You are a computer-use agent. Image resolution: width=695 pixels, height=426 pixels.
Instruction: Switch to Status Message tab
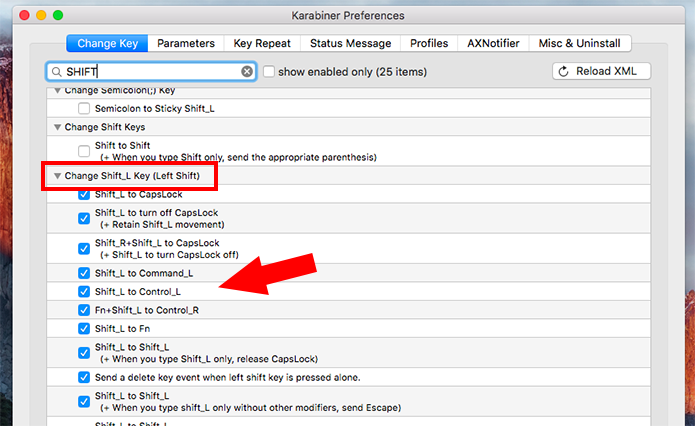pos(350,43)
